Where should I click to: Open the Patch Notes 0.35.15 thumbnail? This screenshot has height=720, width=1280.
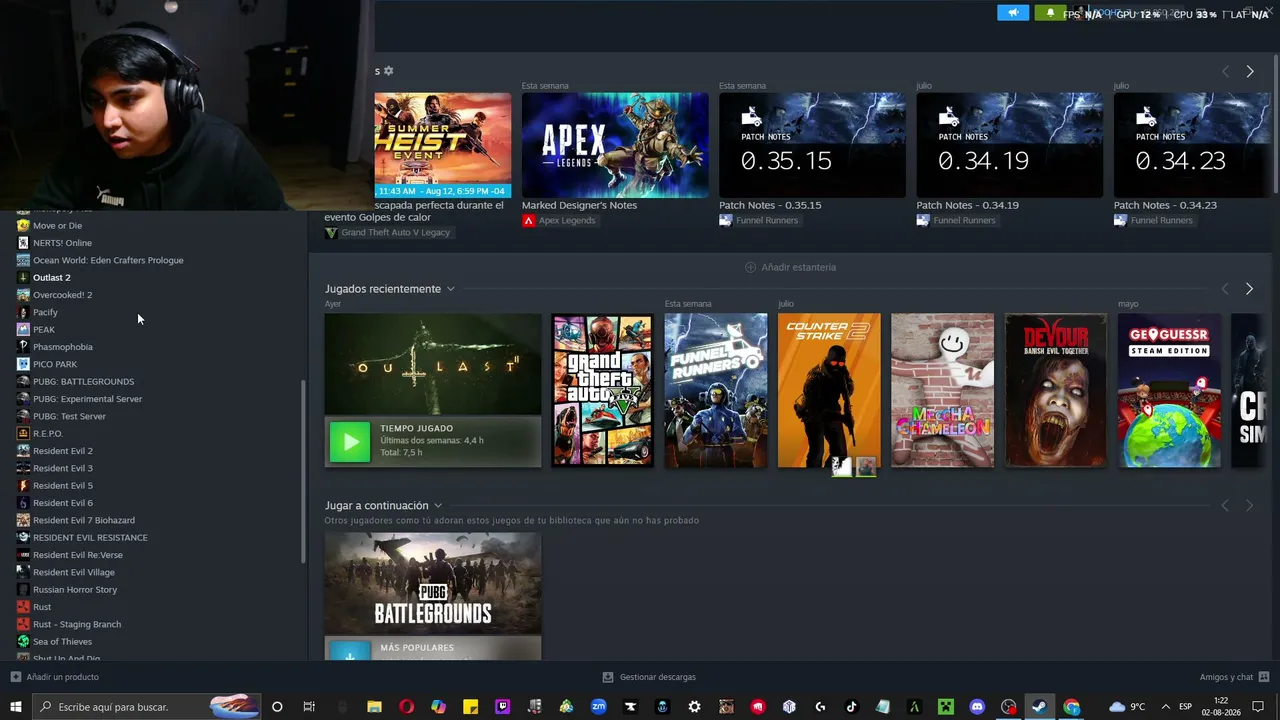[812, 146]
